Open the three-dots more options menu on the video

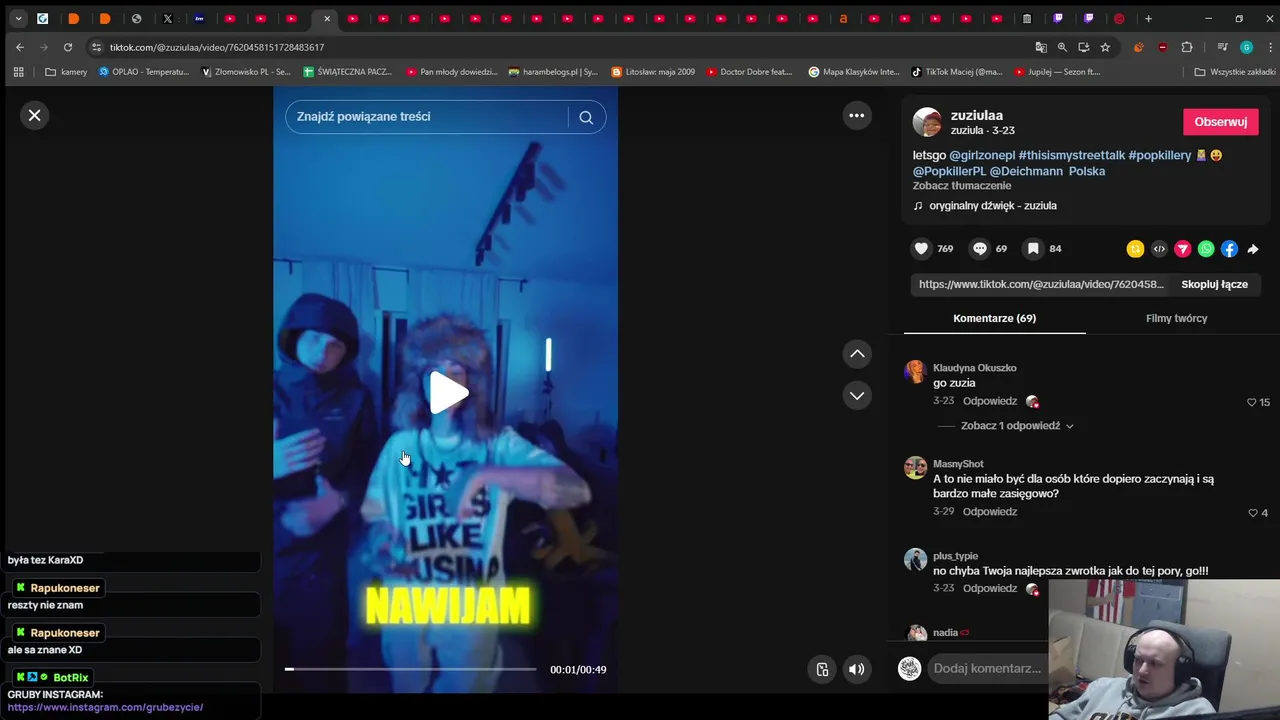coord(857,115)
